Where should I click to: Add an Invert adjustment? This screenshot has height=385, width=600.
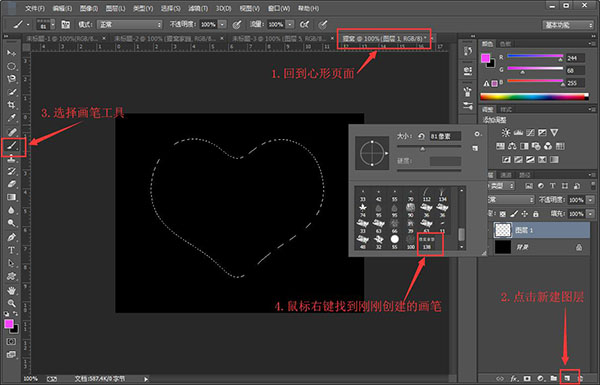point(506,160)
